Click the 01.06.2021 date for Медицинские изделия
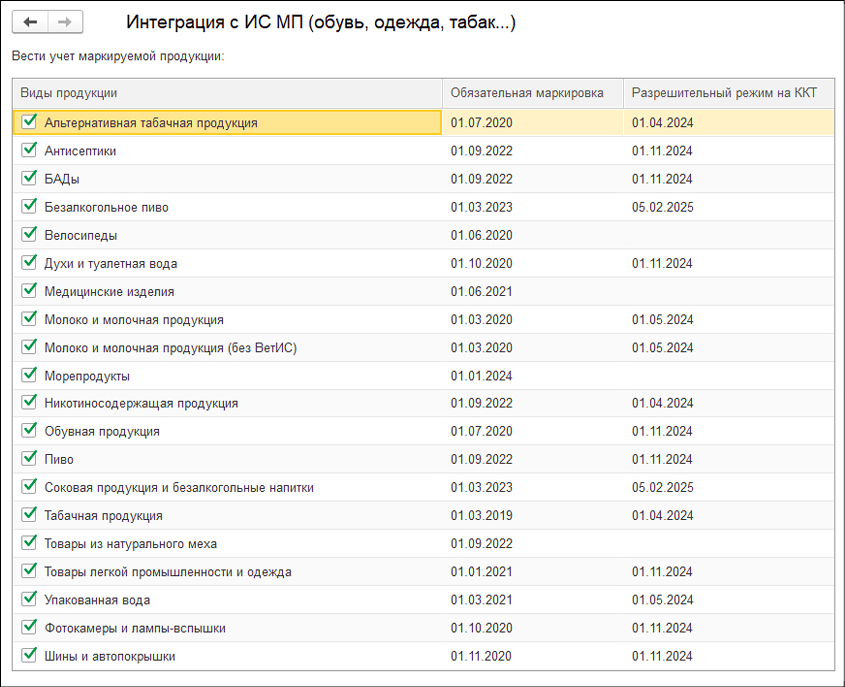Viewport: 845px width, 687px height. click(x=482, y=292)
